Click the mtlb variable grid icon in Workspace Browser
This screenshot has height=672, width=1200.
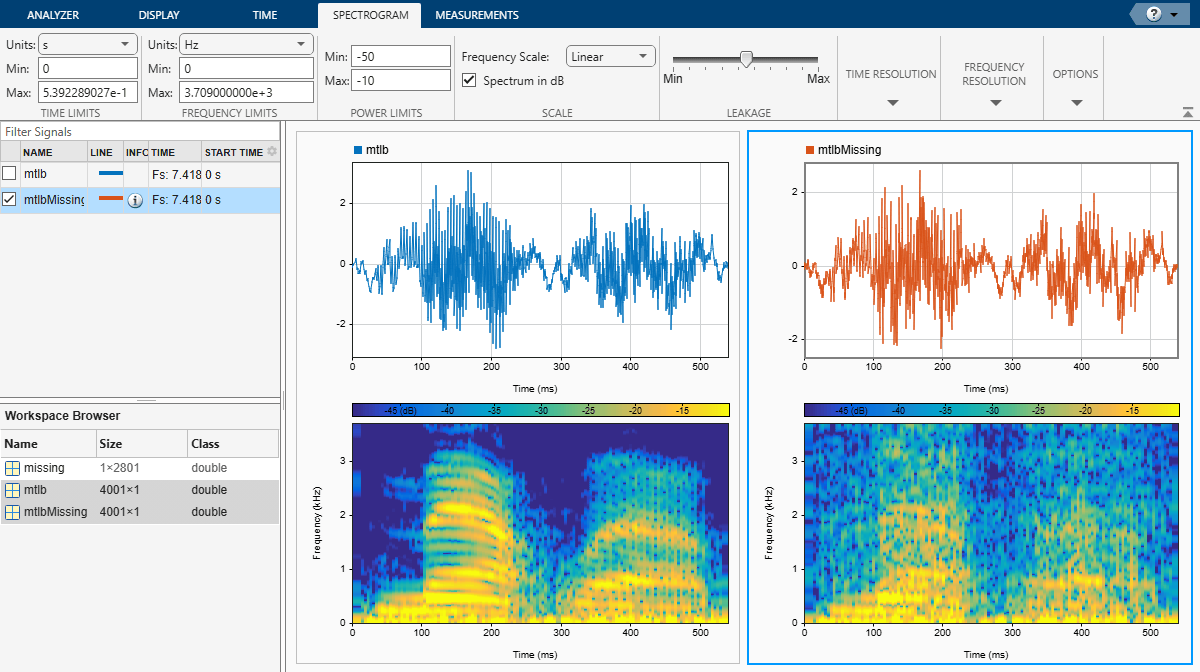coord(12,490)
